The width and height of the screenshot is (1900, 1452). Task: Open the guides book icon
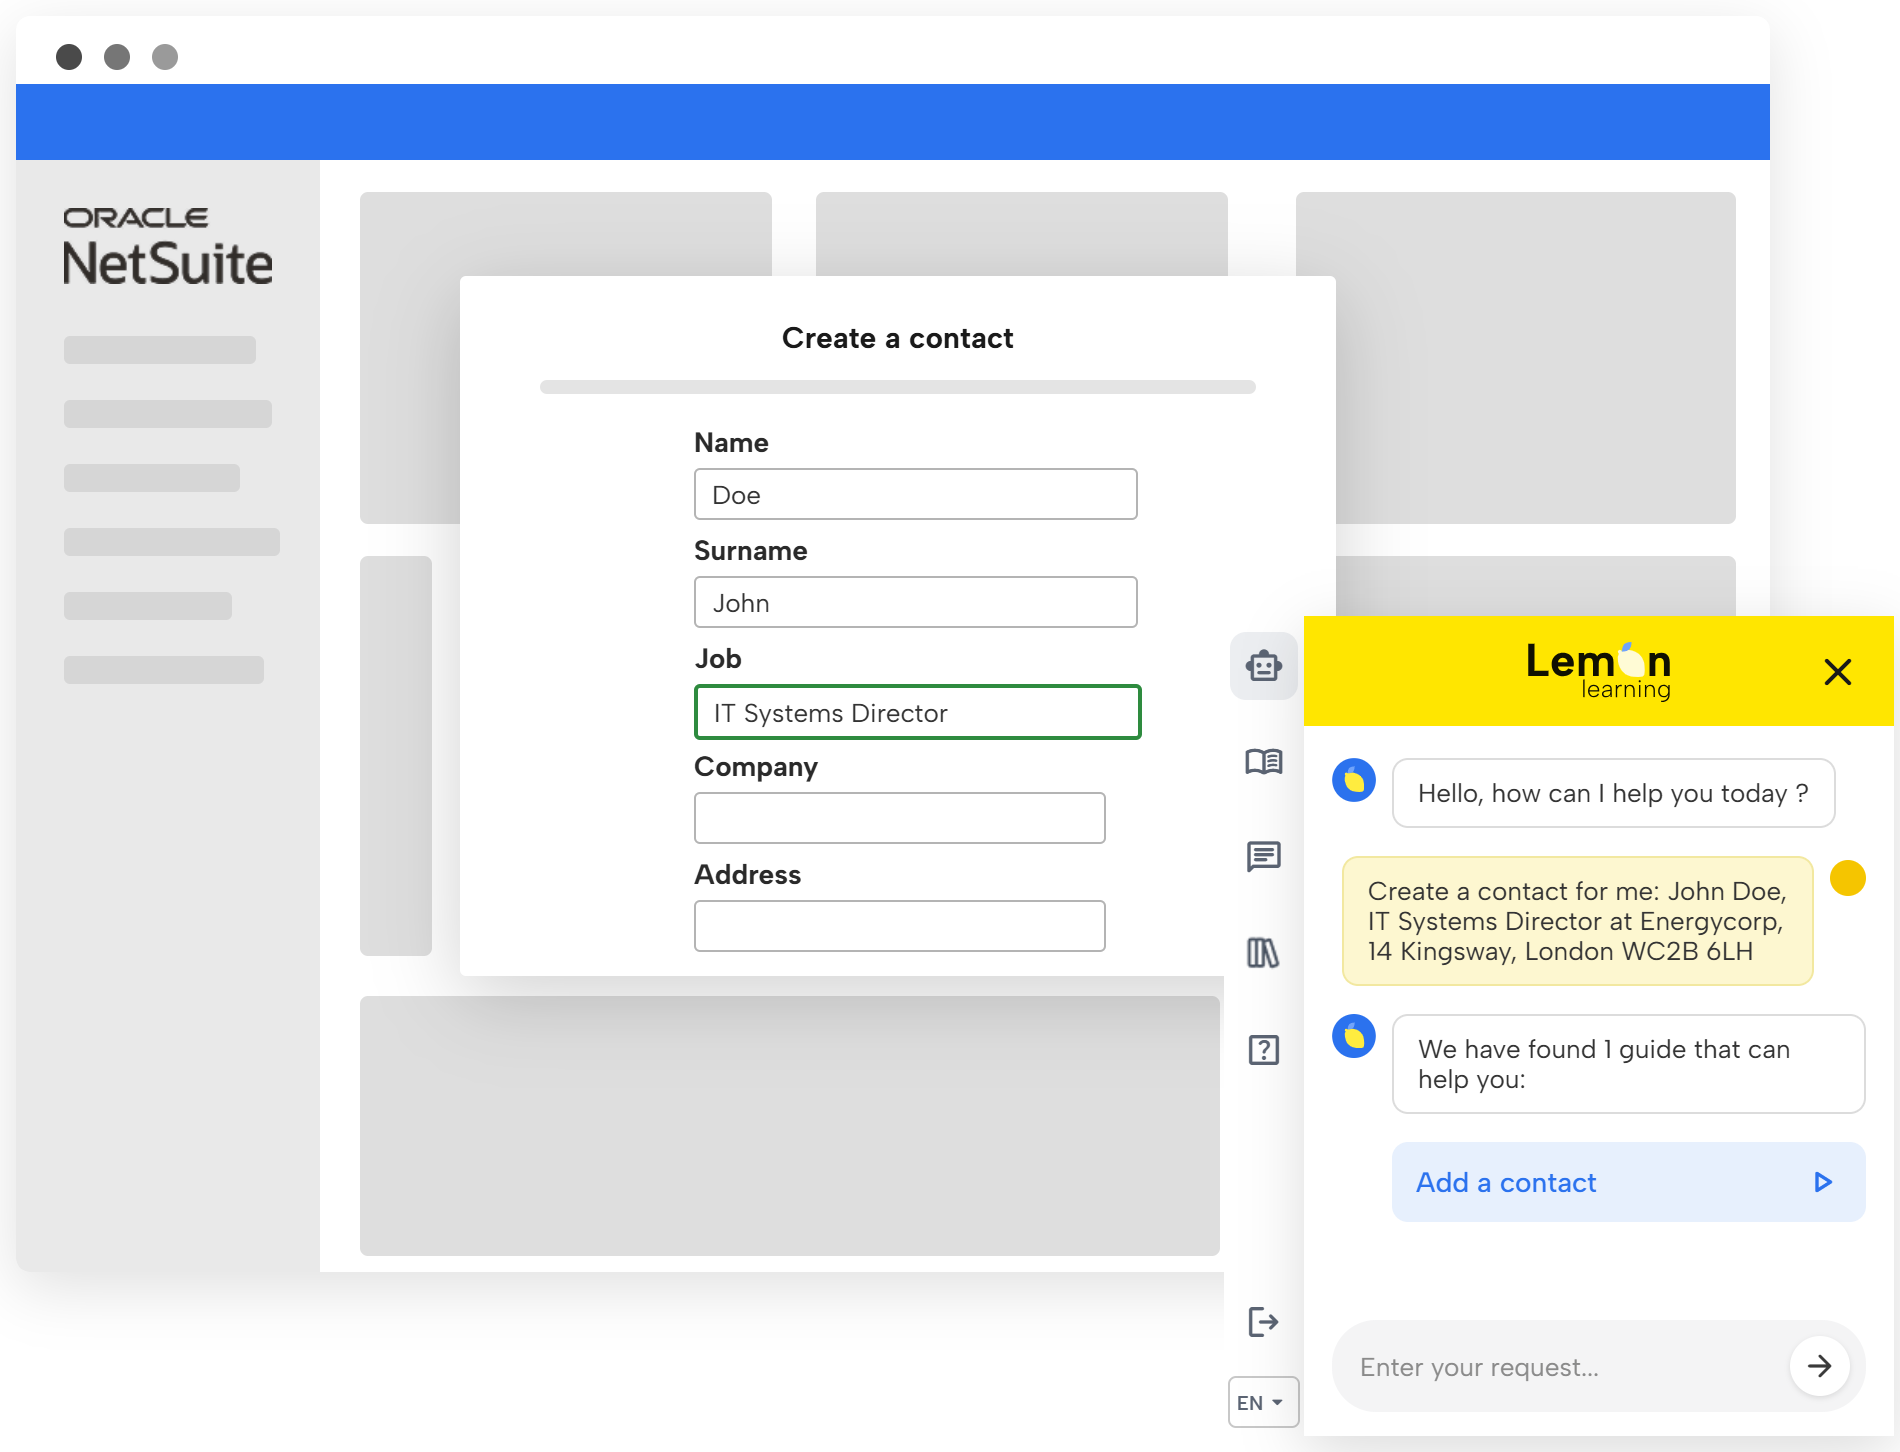1264,762
